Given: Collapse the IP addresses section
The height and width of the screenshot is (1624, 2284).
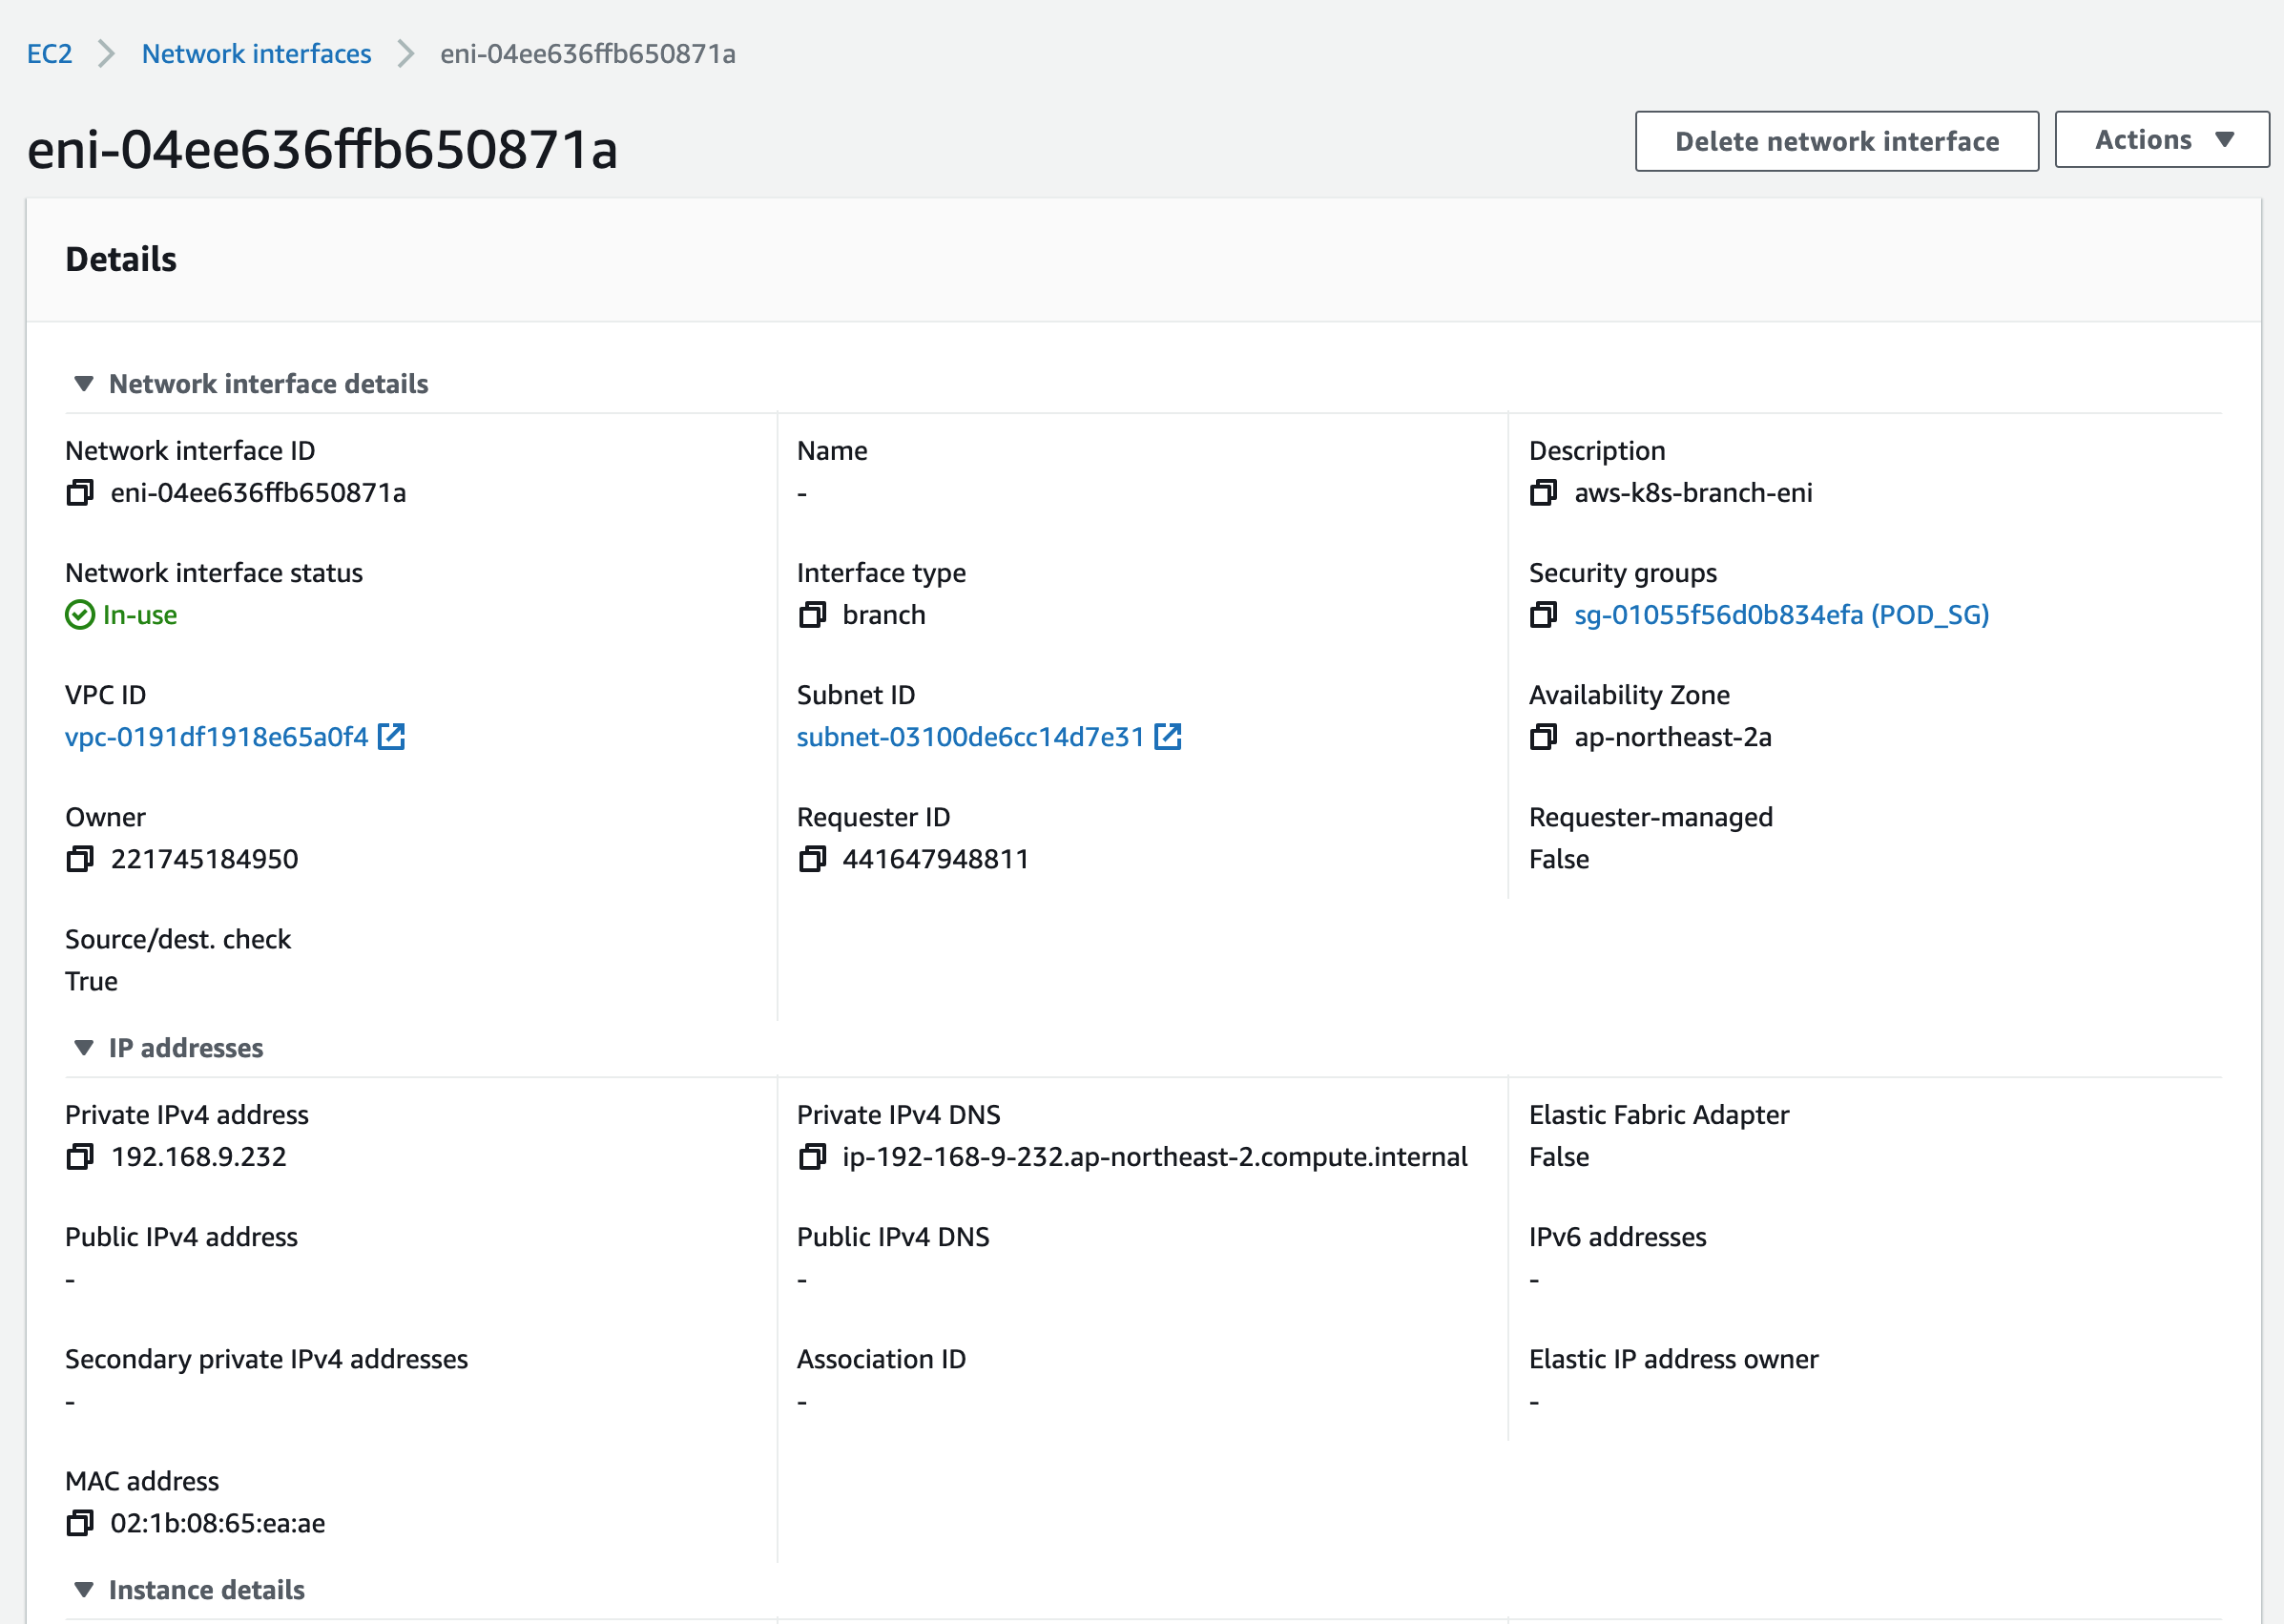Looking at the screenshot, I should (84, 1048).
